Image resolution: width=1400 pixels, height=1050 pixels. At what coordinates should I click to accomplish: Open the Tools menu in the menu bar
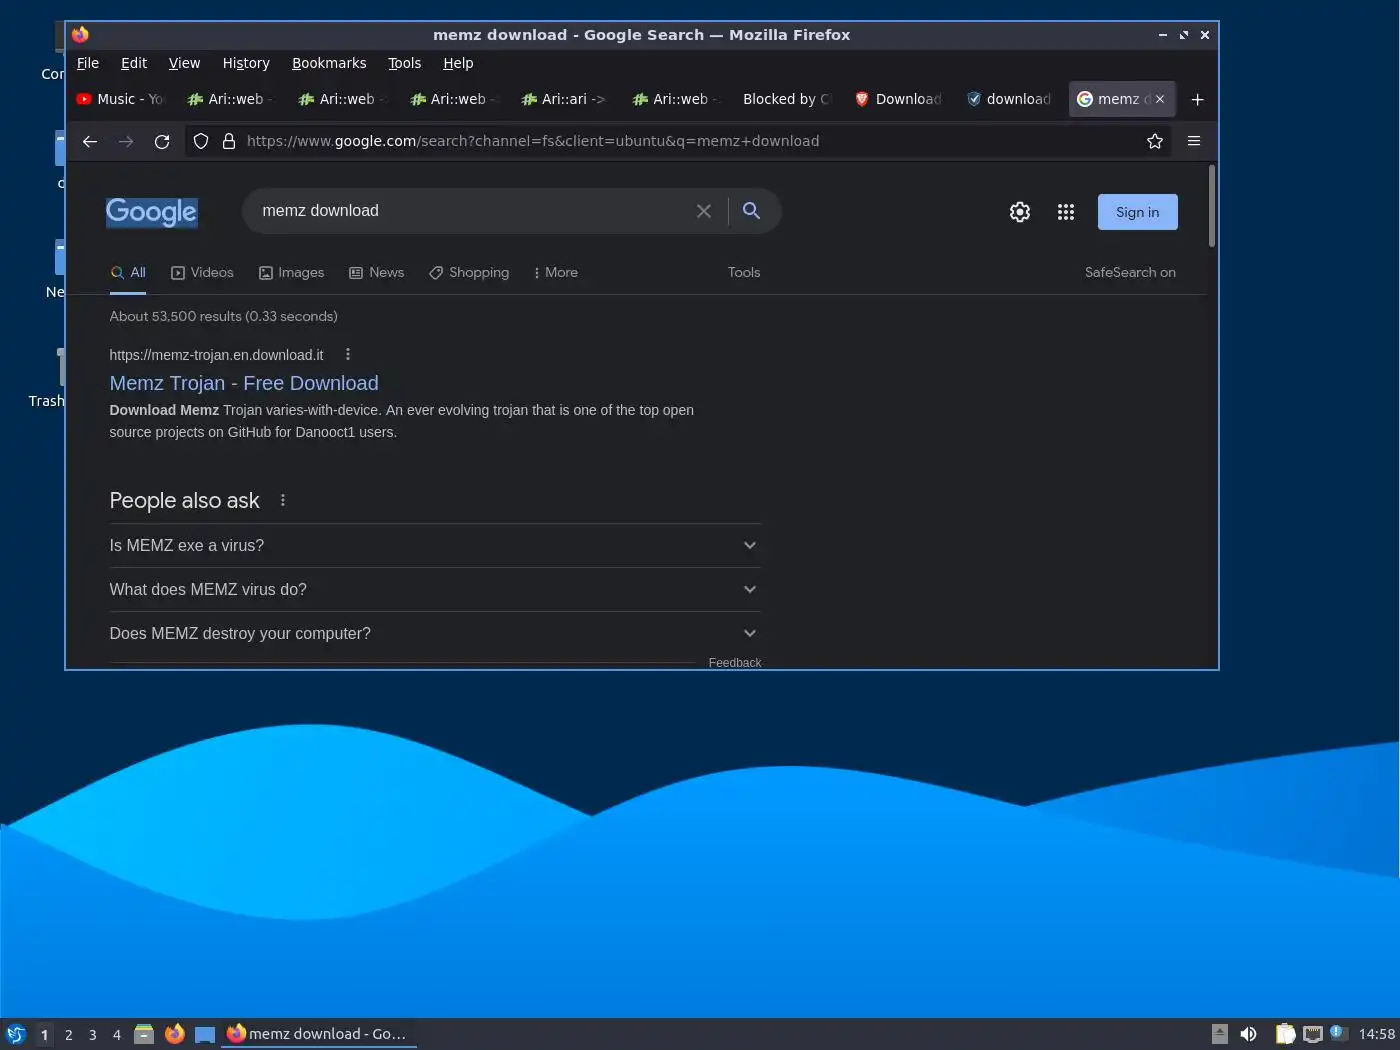coord(405,63)
